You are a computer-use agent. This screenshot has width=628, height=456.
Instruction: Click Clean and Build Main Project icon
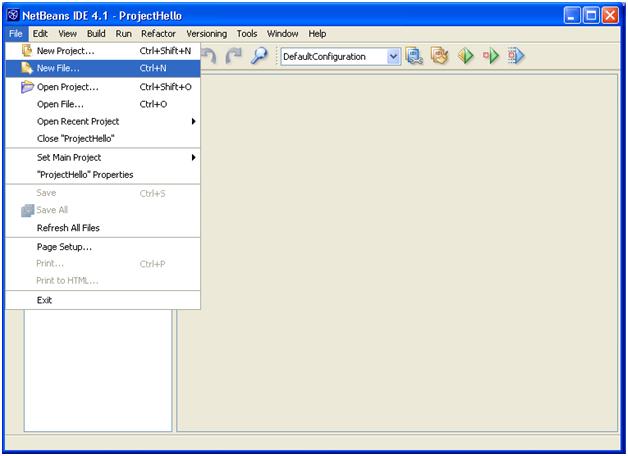point(440,56)
